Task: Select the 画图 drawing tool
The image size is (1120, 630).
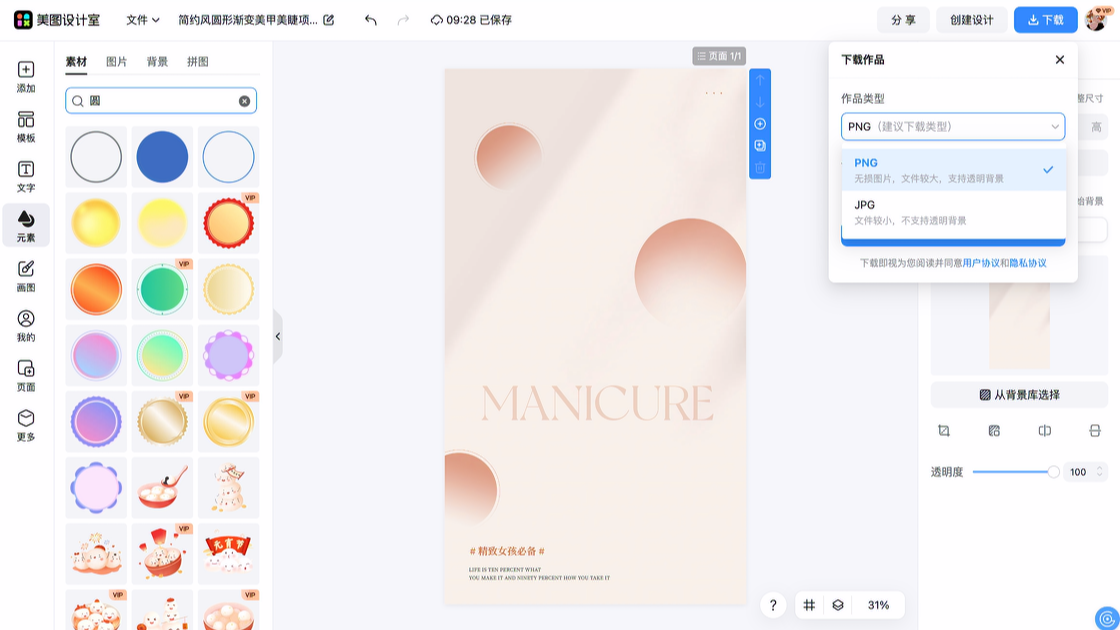Action: coord(26,276)
